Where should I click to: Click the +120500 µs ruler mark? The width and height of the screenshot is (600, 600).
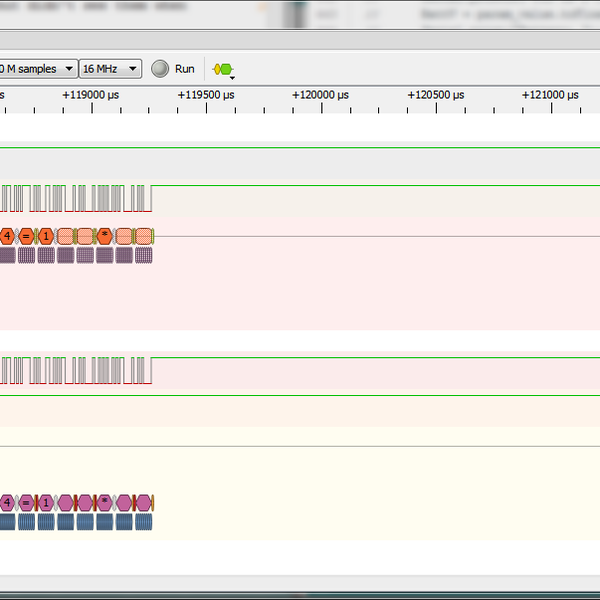point(435,95)
